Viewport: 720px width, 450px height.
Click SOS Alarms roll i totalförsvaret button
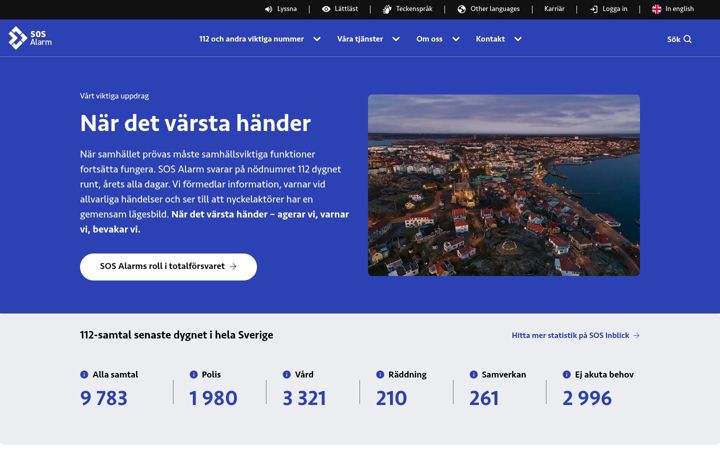point(169,267)
